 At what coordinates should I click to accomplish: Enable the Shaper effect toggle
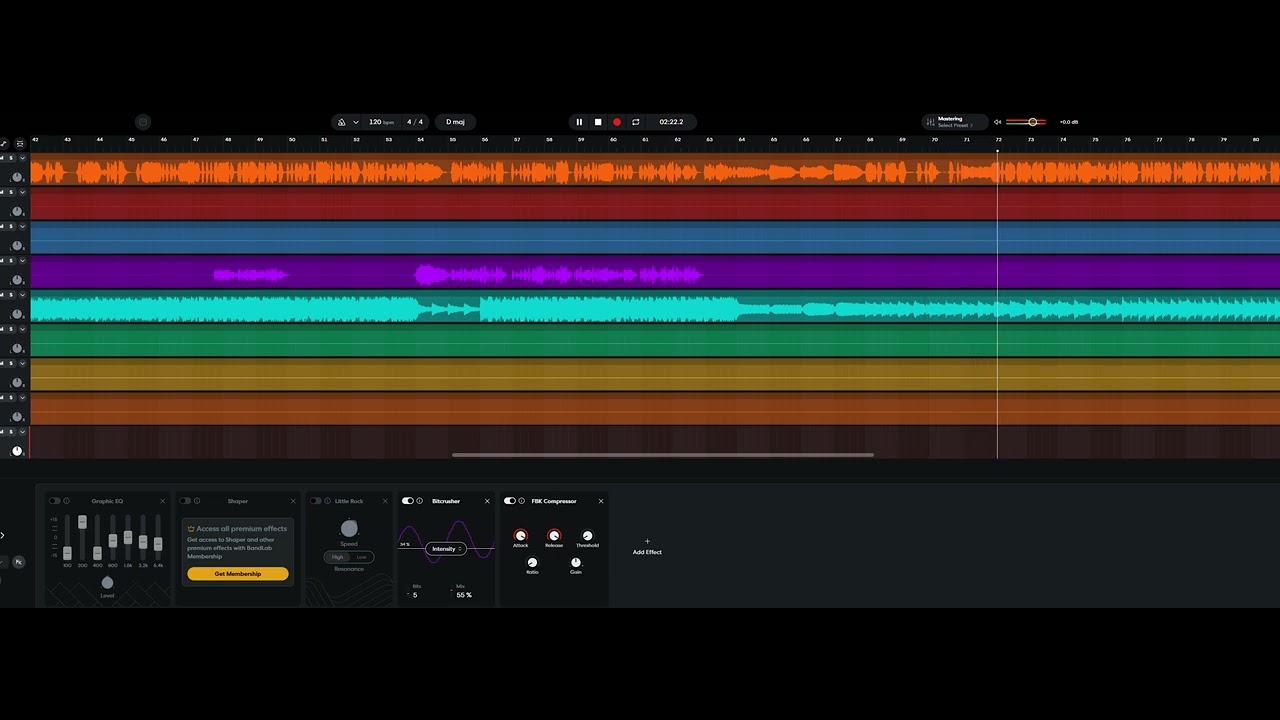pyautogui.click(x=185, y=501)
